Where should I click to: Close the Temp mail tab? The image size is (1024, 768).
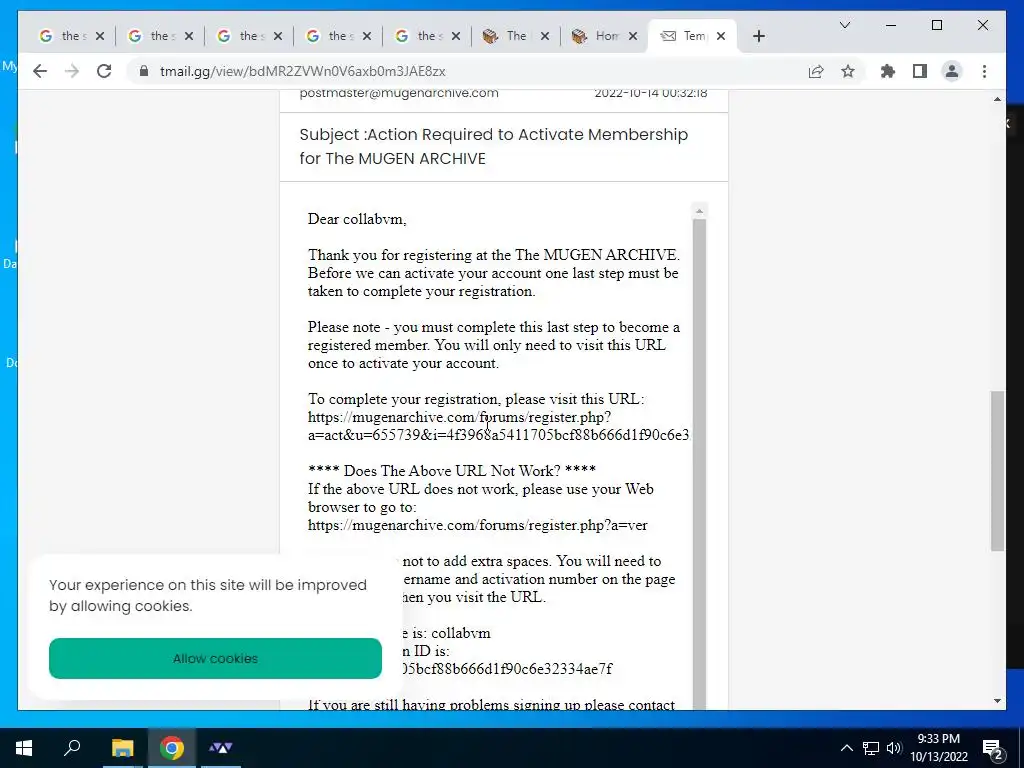click(x=721, y=36)
